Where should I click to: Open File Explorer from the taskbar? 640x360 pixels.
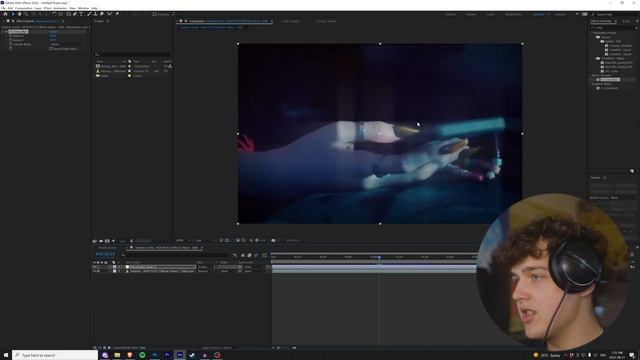tap(117, 355)
